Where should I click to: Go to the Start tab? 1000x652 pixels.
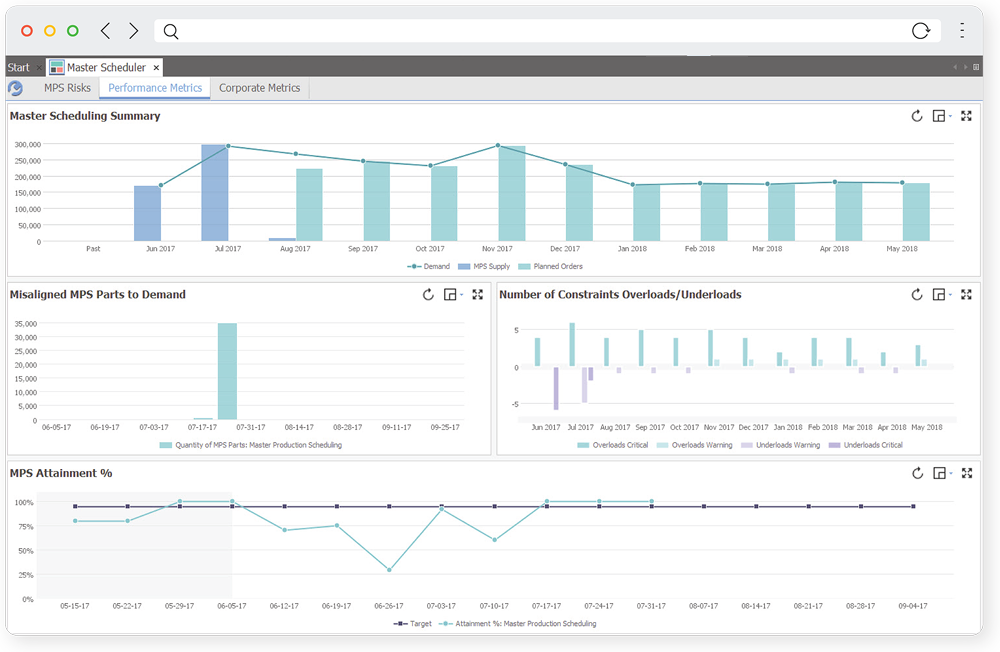[18, 67]
